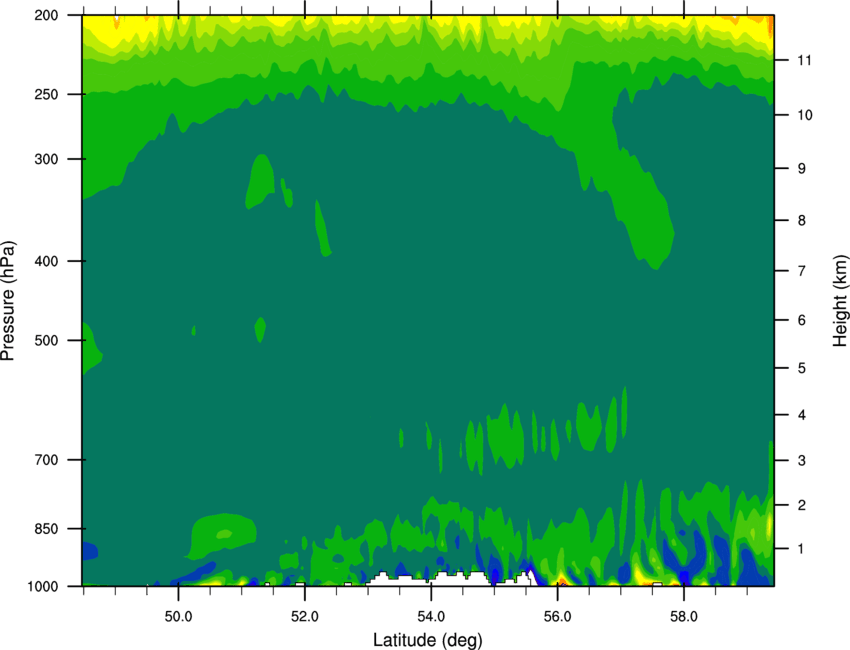Image resolution: width=850 pixels, height=650 pixels.
Task: Click the 'Pressure (hPa)' axis title
Action: tap(8, 301)
